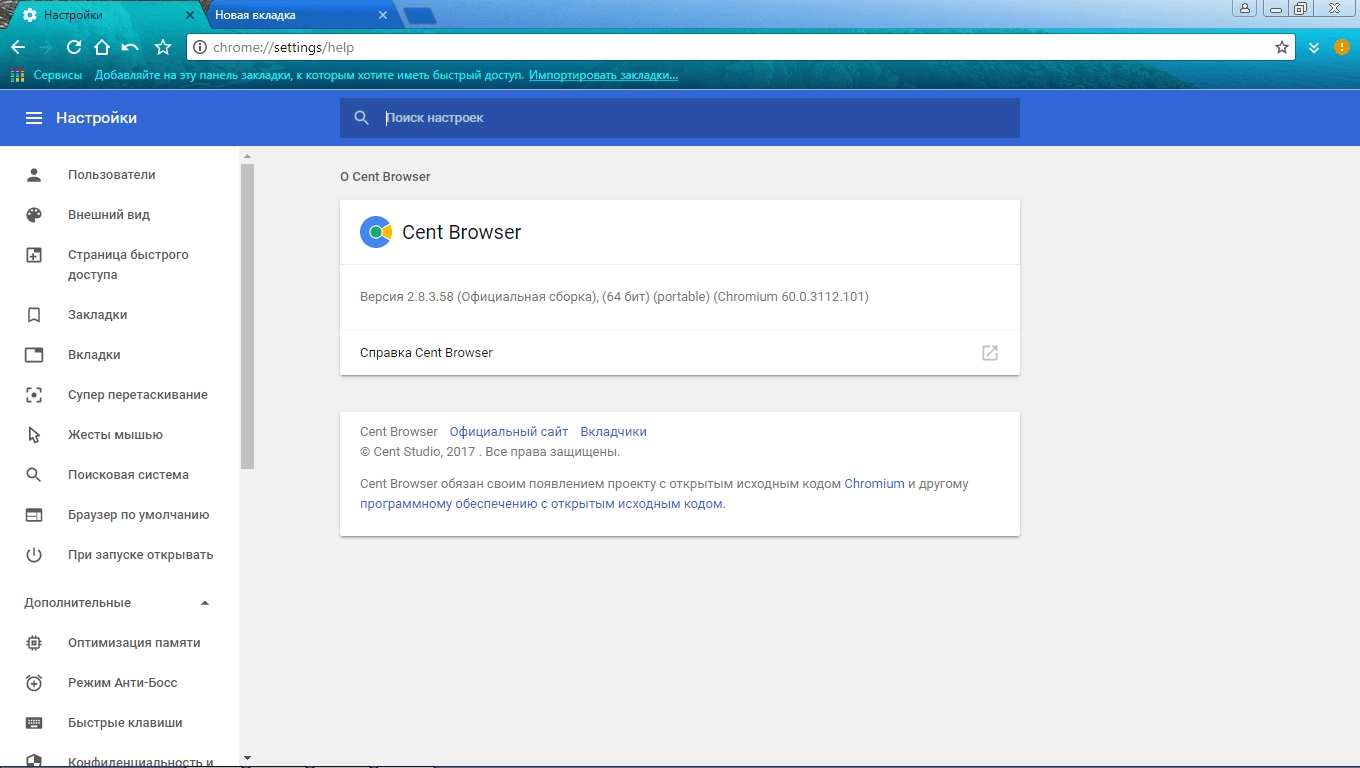The width and height of the screenshot is (1360, 768).
Task: Click the bookmarks star toolbar icon
Action: 163,47
